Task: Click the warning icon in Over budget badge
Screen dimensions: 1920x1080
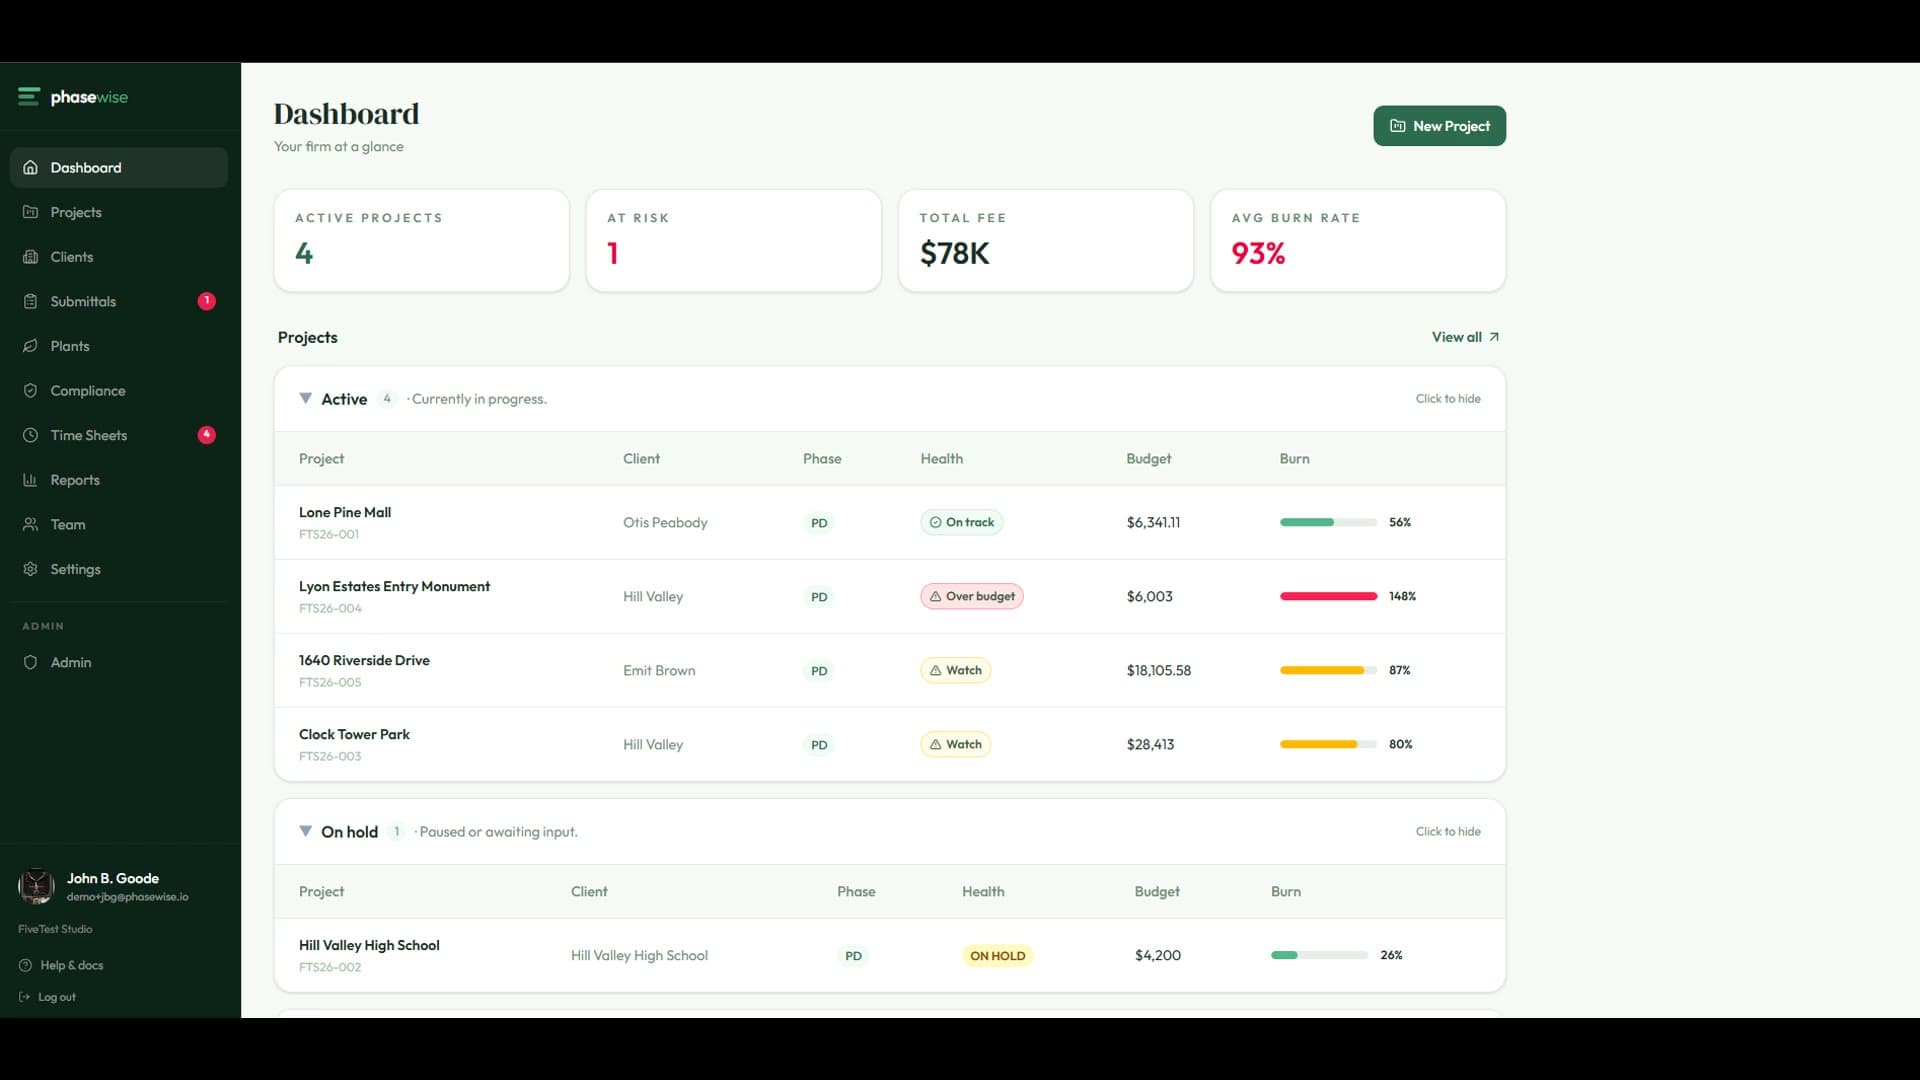Action: pos(935,596)
